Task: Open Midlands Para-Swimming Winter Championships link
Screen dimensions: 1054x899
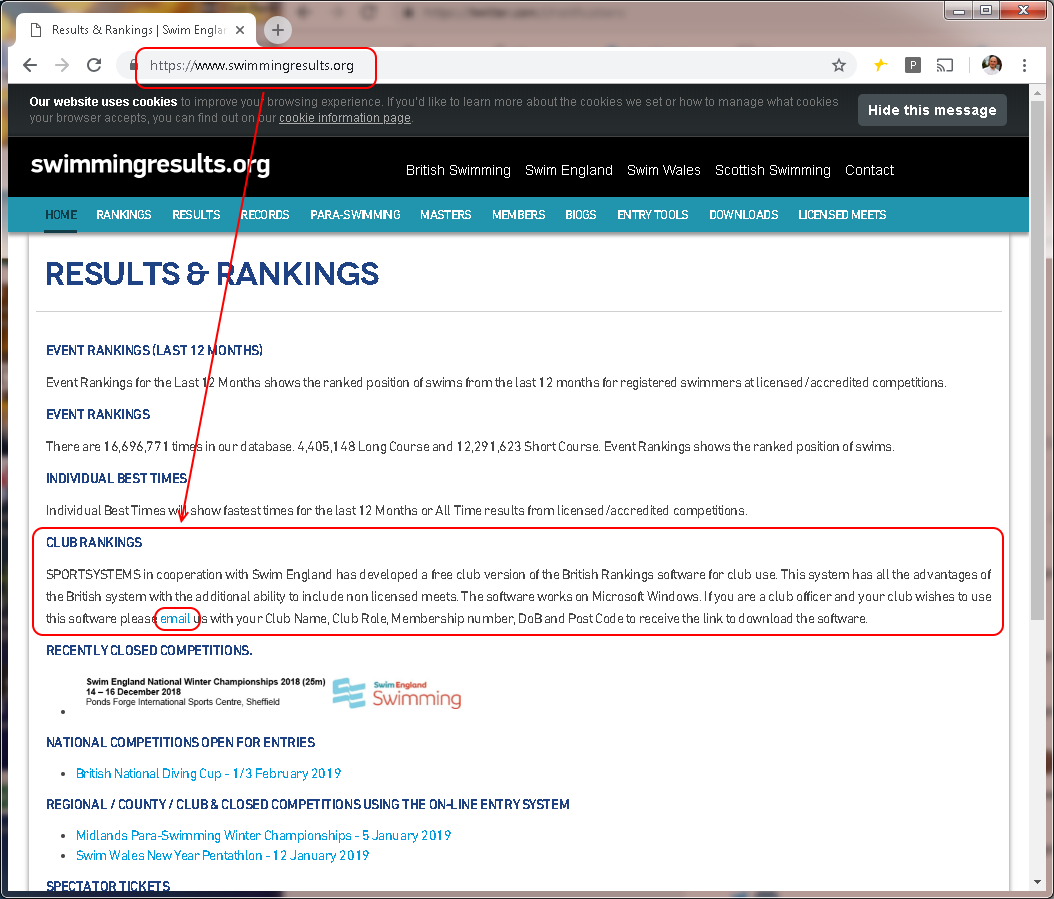Action: 264,835
